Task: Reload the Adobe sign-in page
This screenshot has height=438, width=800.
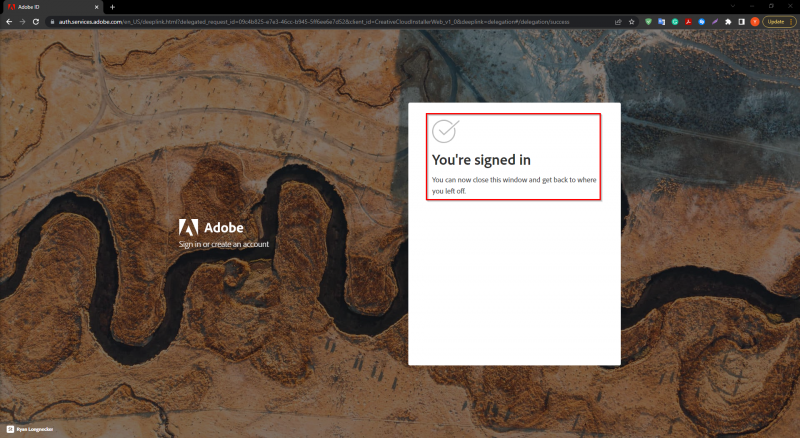Action: 36,22
